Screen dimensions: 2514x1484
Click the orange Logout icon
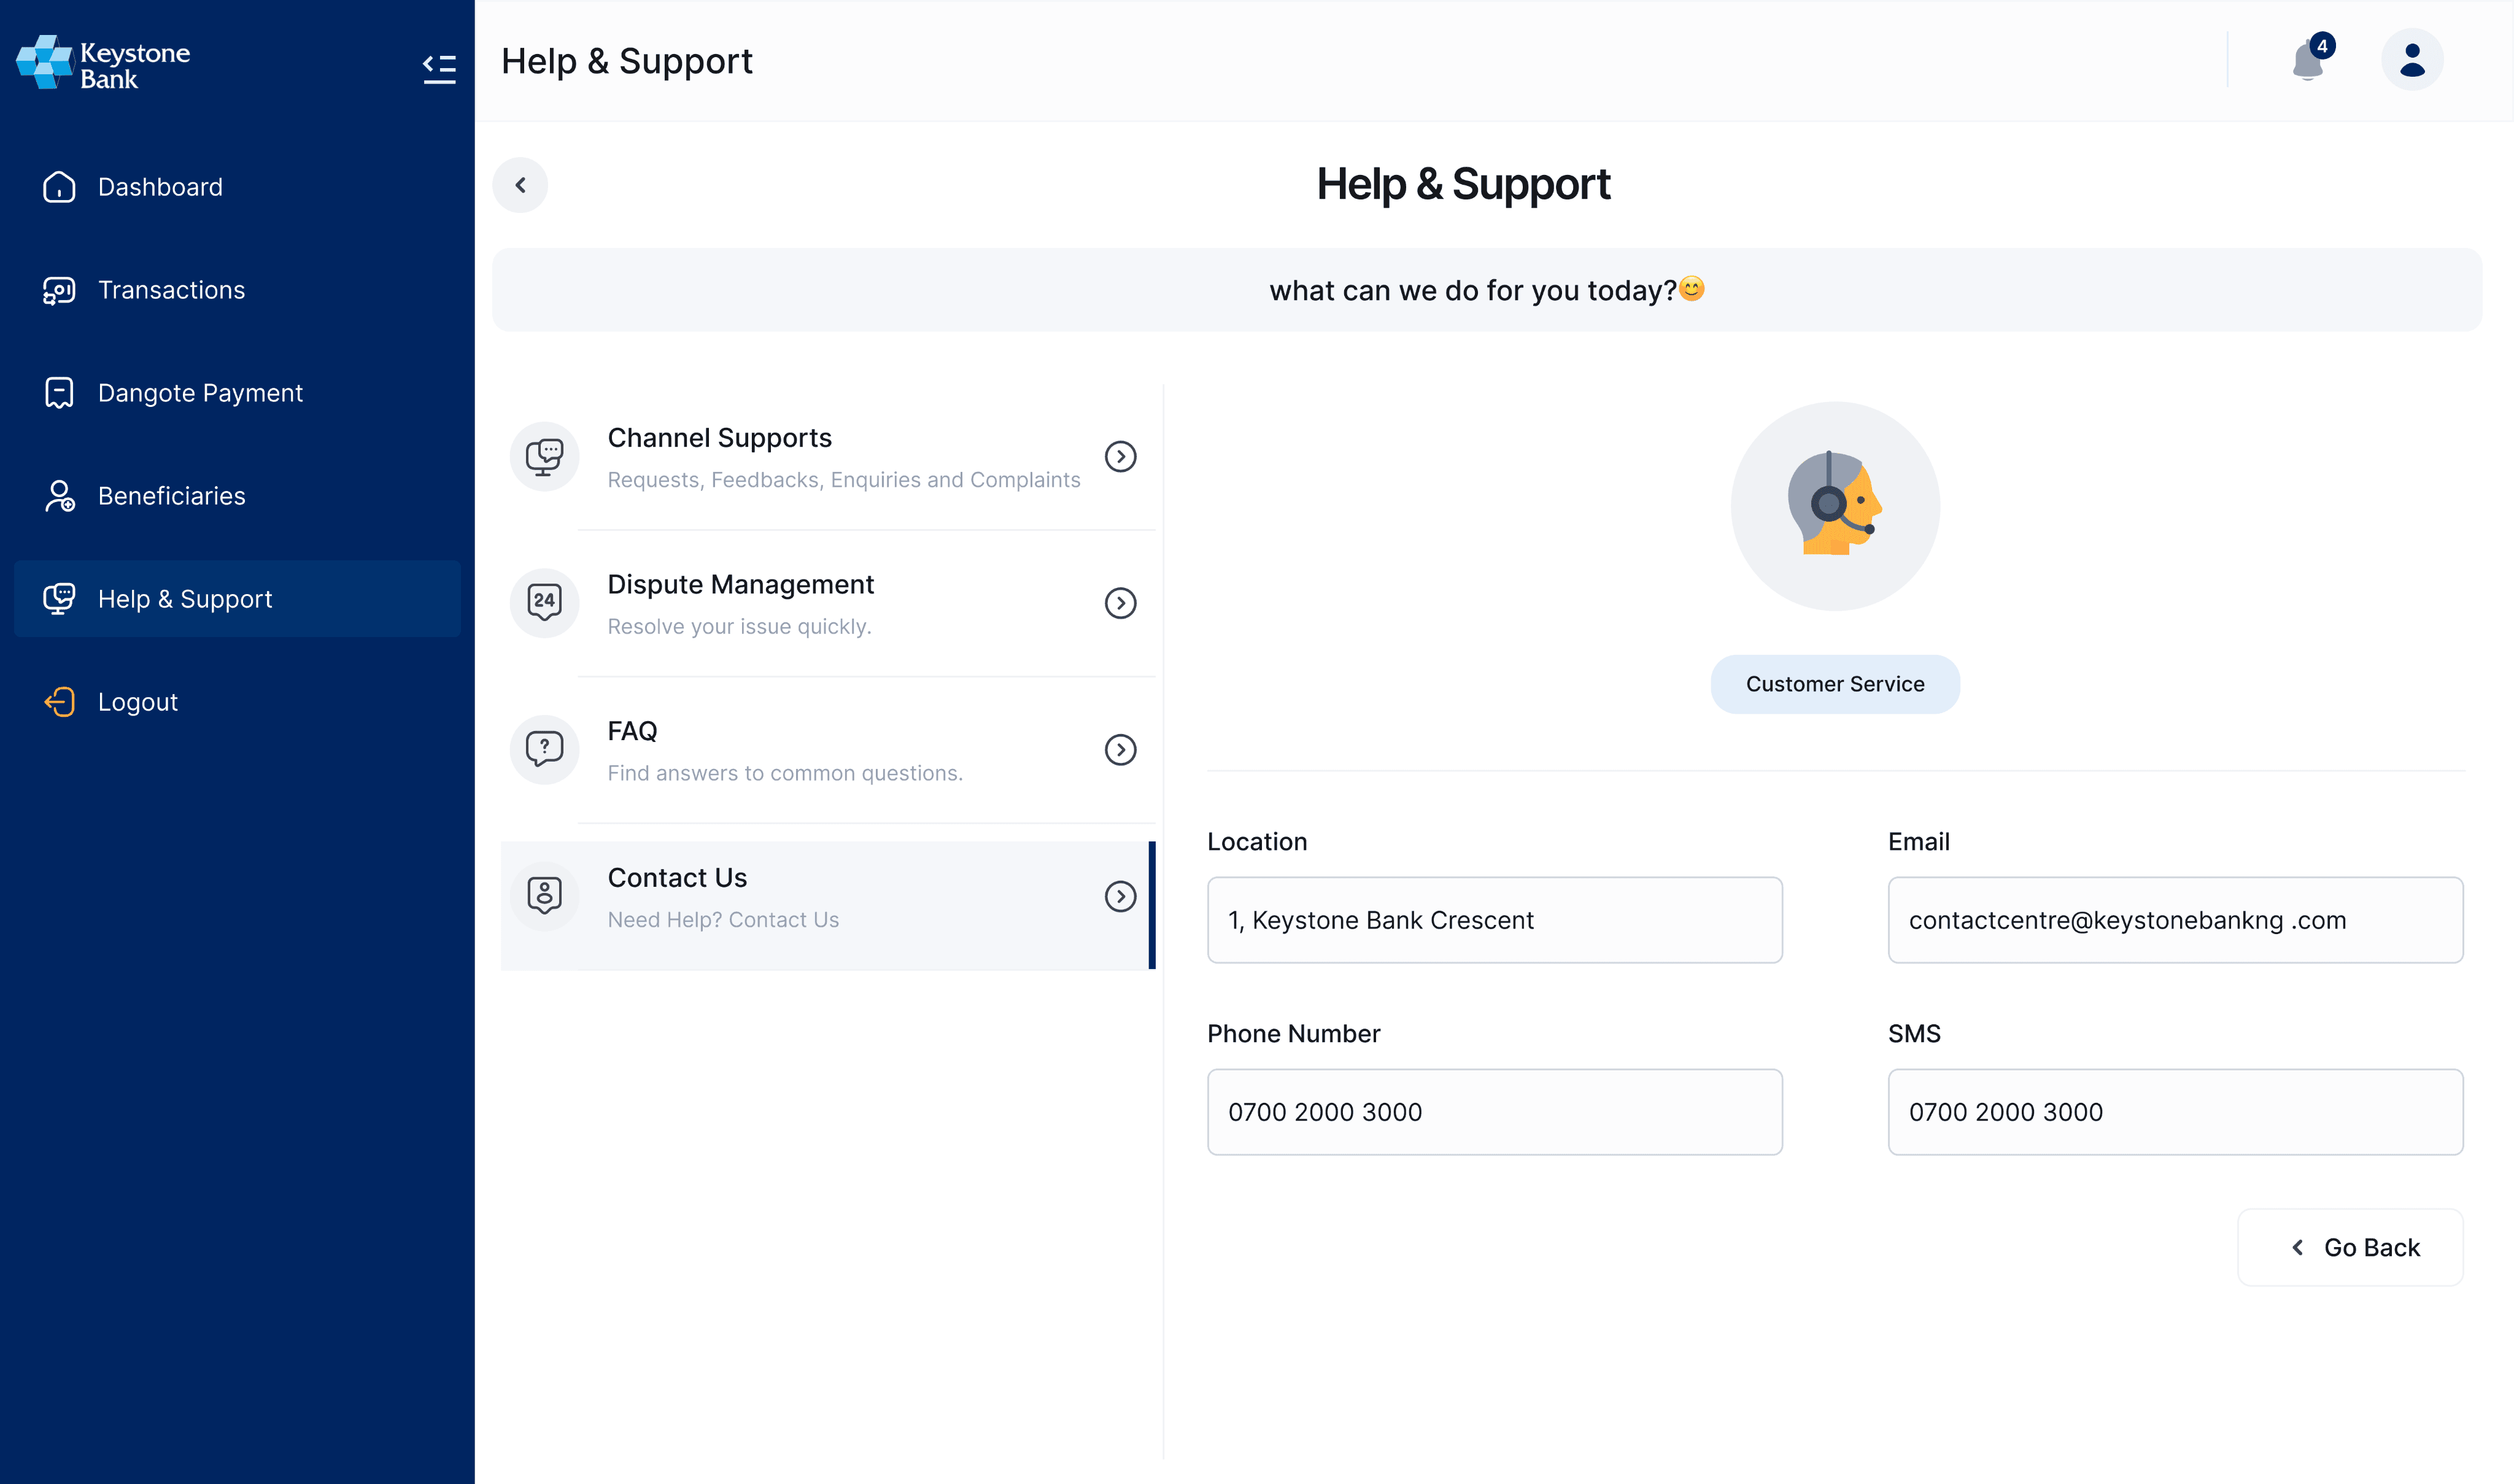click(x=59, y=702)
